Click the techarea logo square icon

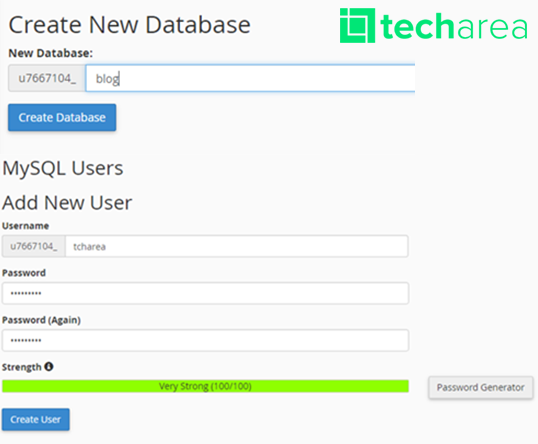pos(357,25)
